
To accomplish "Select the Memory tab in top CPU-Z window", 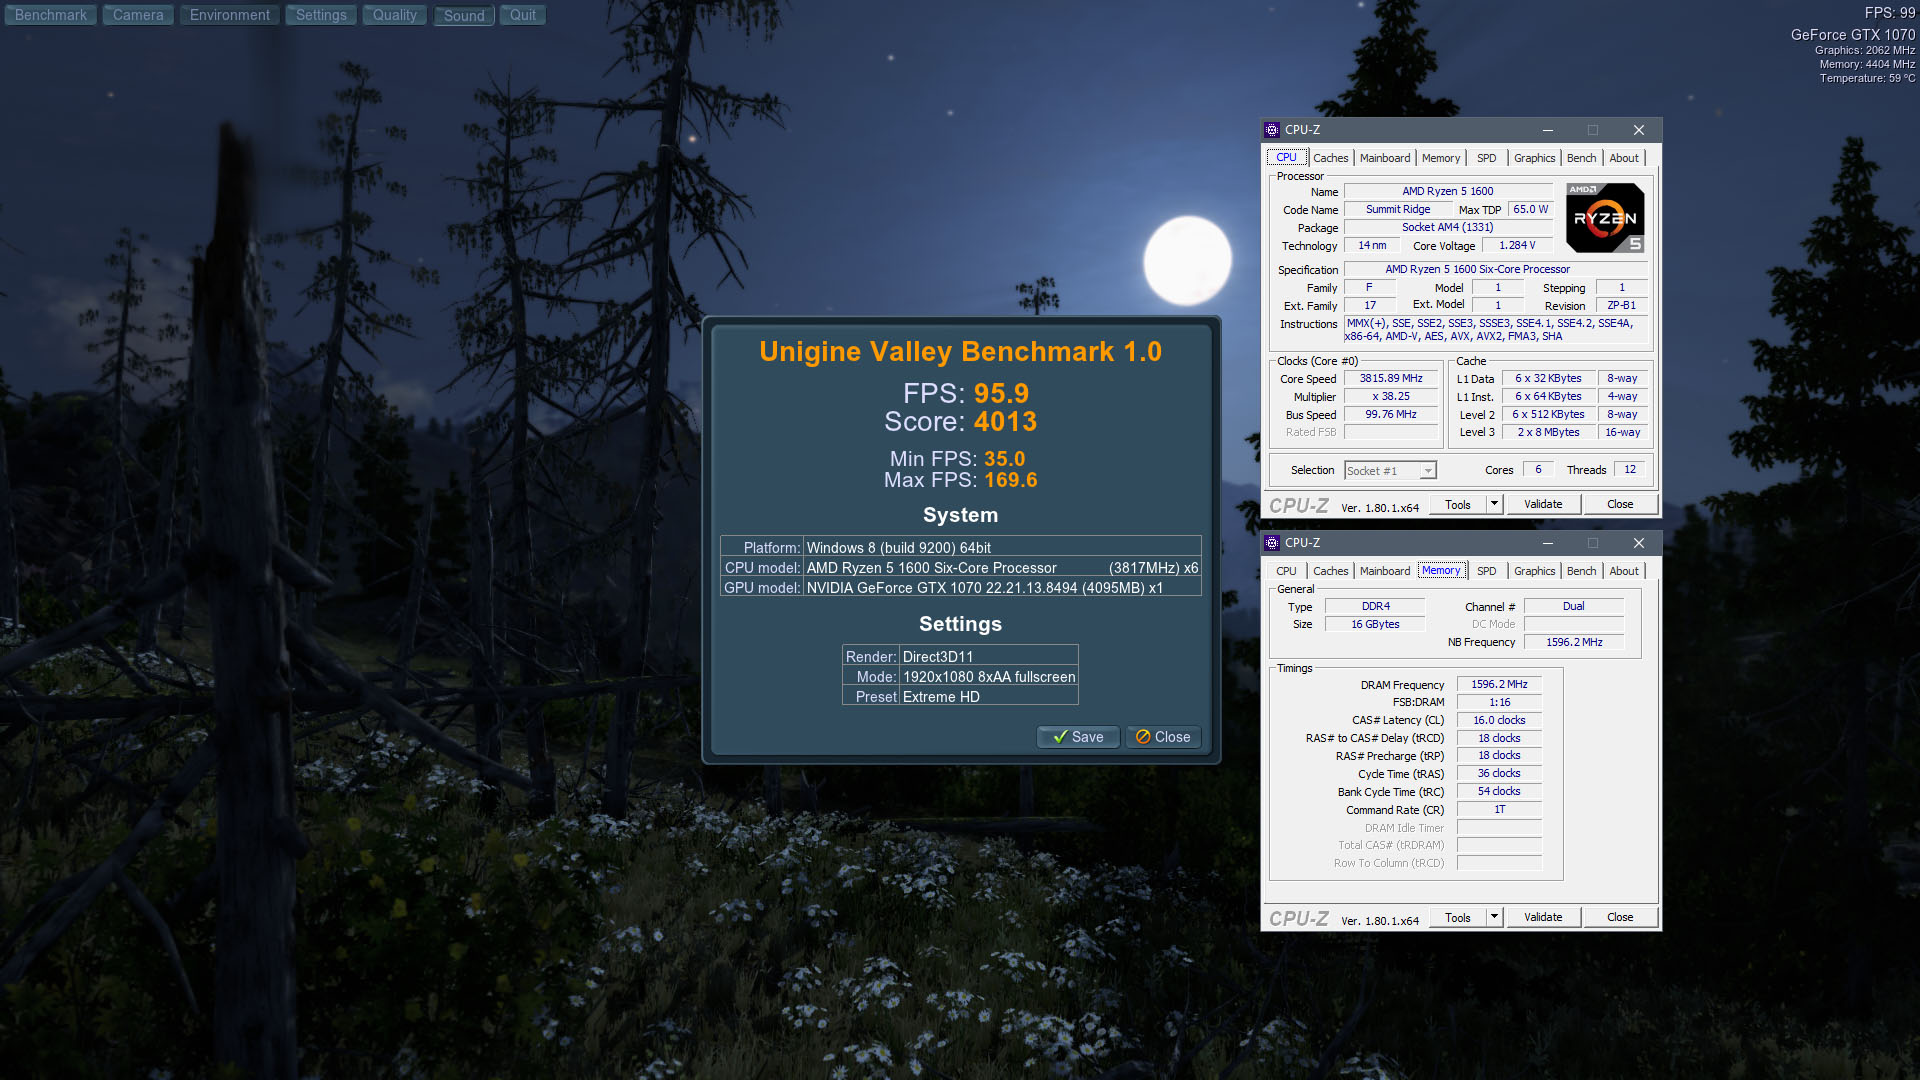I will click(x=1441, y=158).
